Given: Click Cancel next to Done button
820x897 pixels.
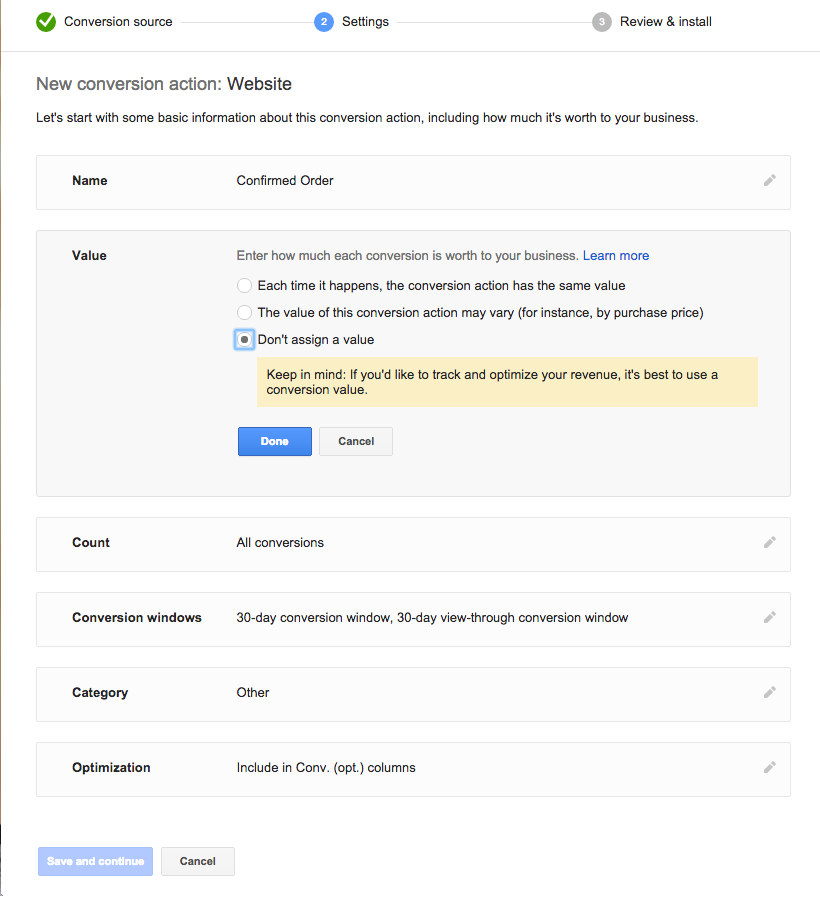Looking at the screenshot, I should coord(356,441).
